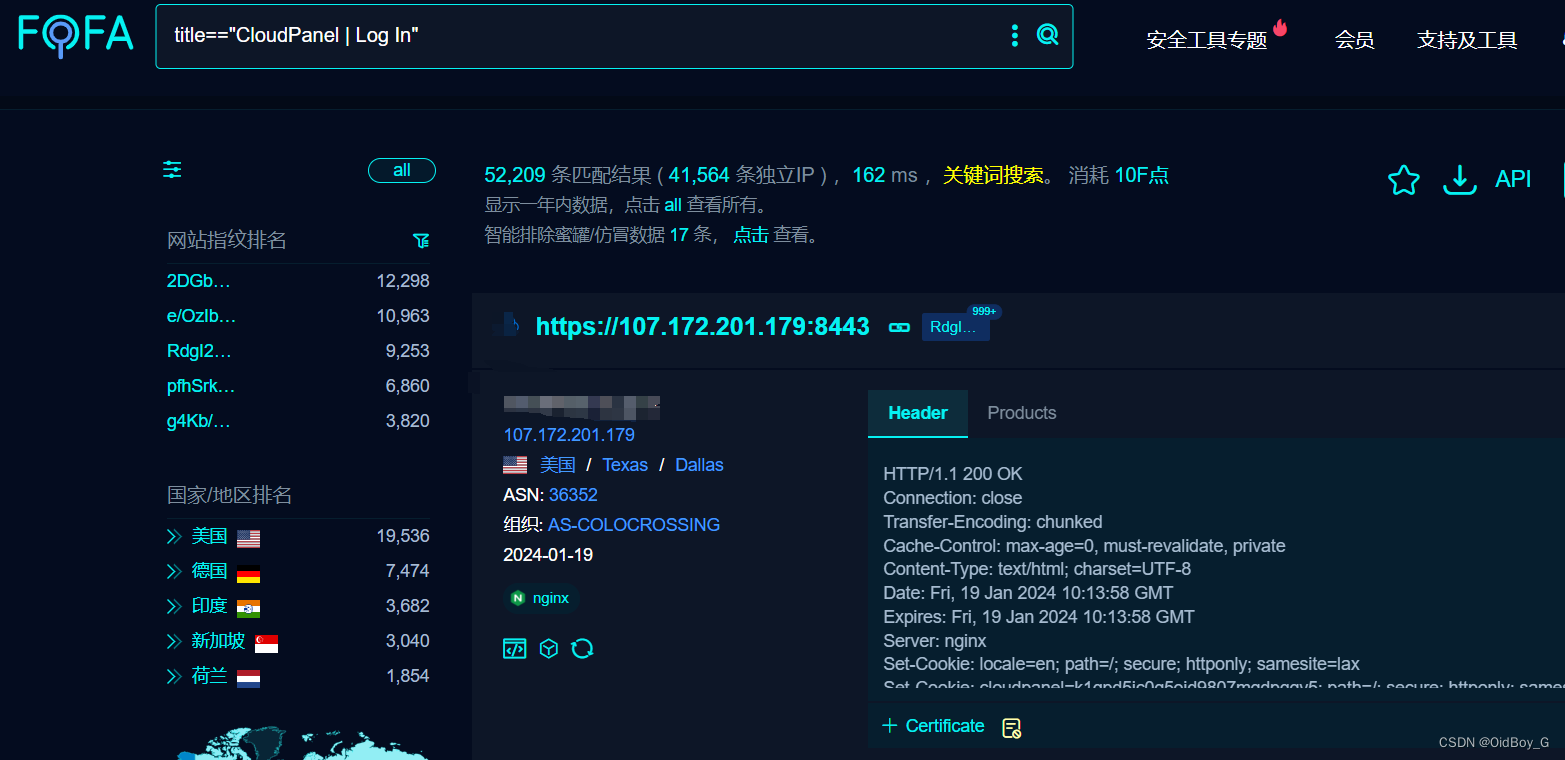Switch to the Products tab

(1022, 413)
